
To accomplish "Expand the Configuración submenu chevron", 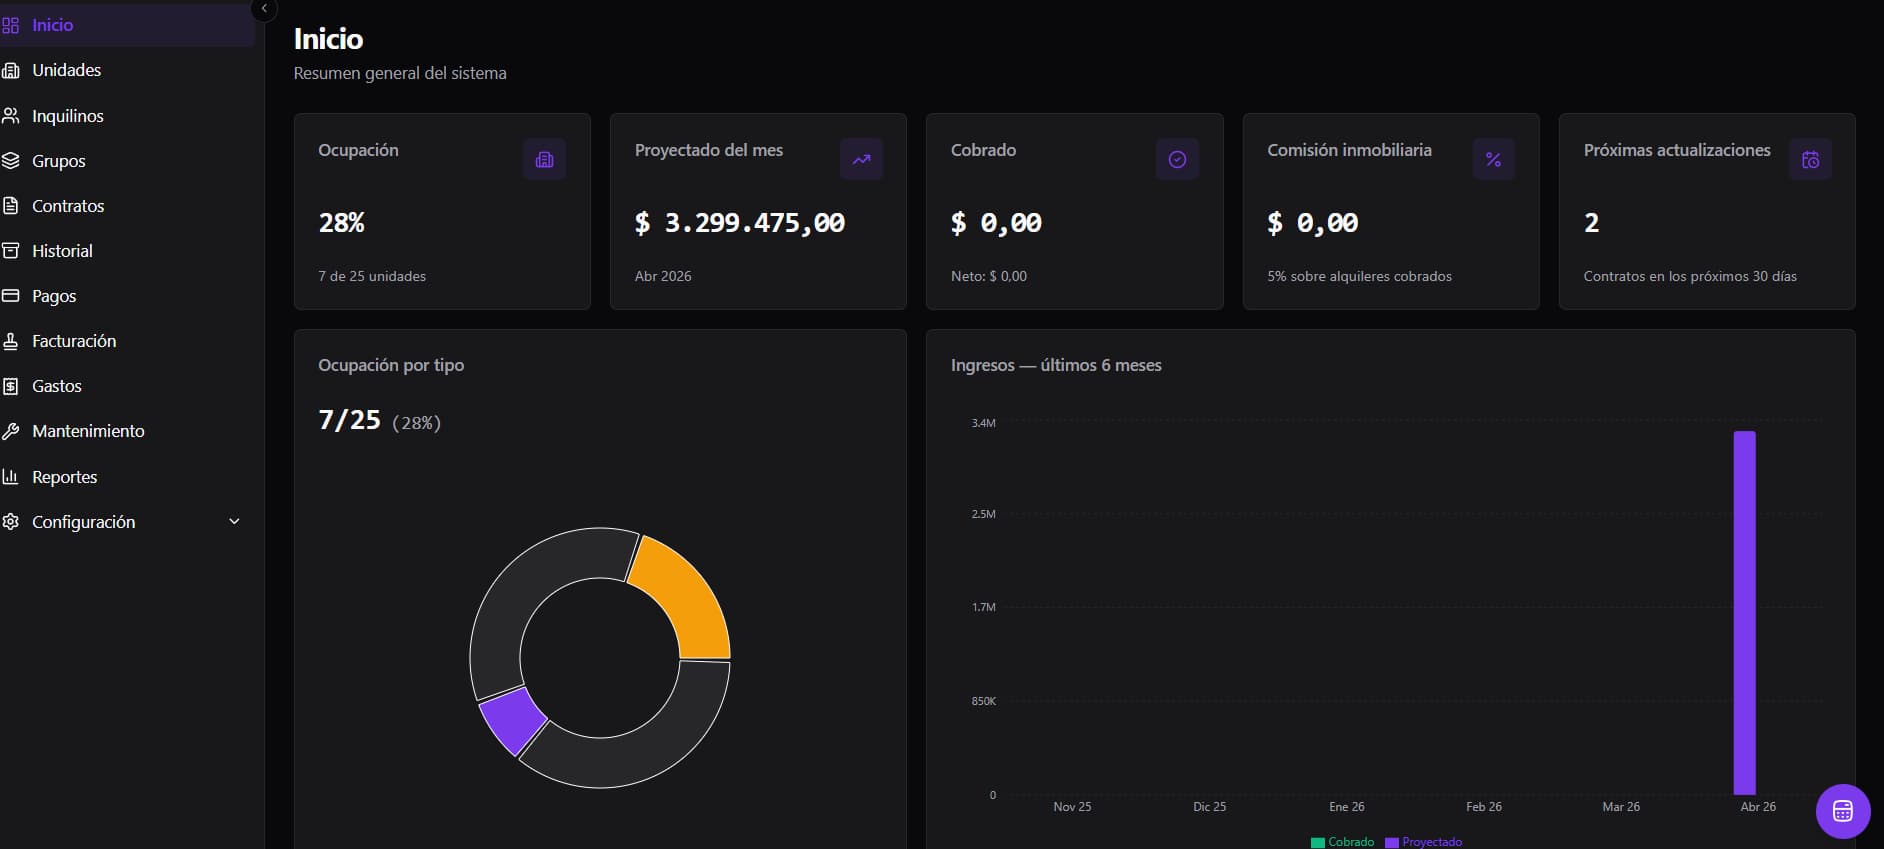I will tap(234, 522).
